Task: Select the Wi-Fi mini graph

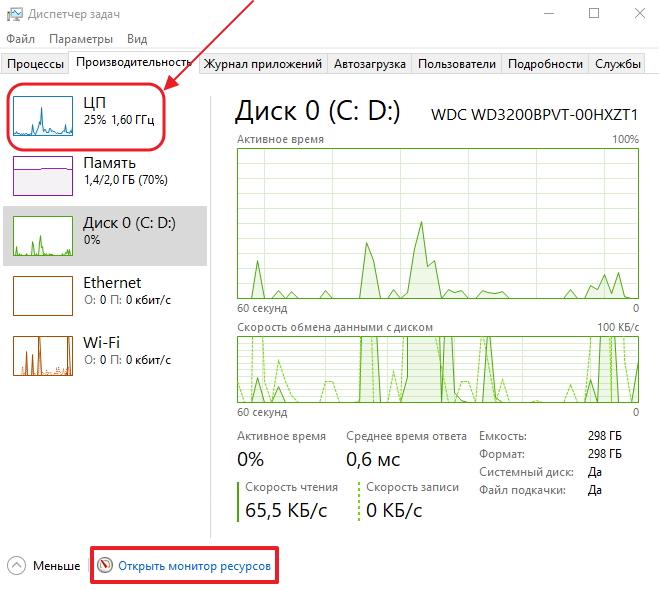Action: point(43,356)
